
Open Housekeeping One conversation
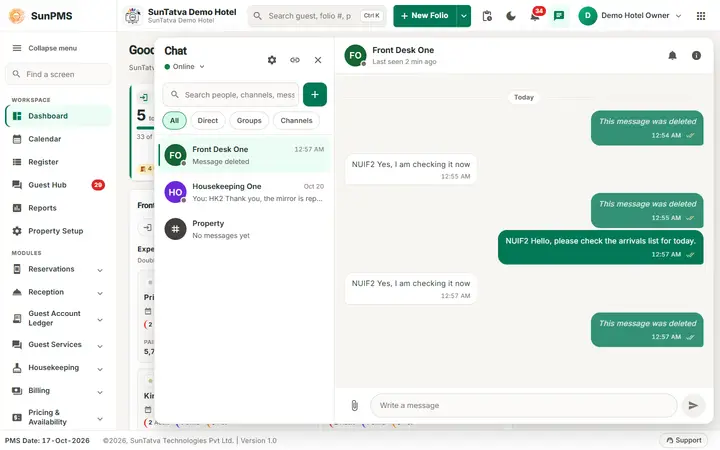[244, 192]
